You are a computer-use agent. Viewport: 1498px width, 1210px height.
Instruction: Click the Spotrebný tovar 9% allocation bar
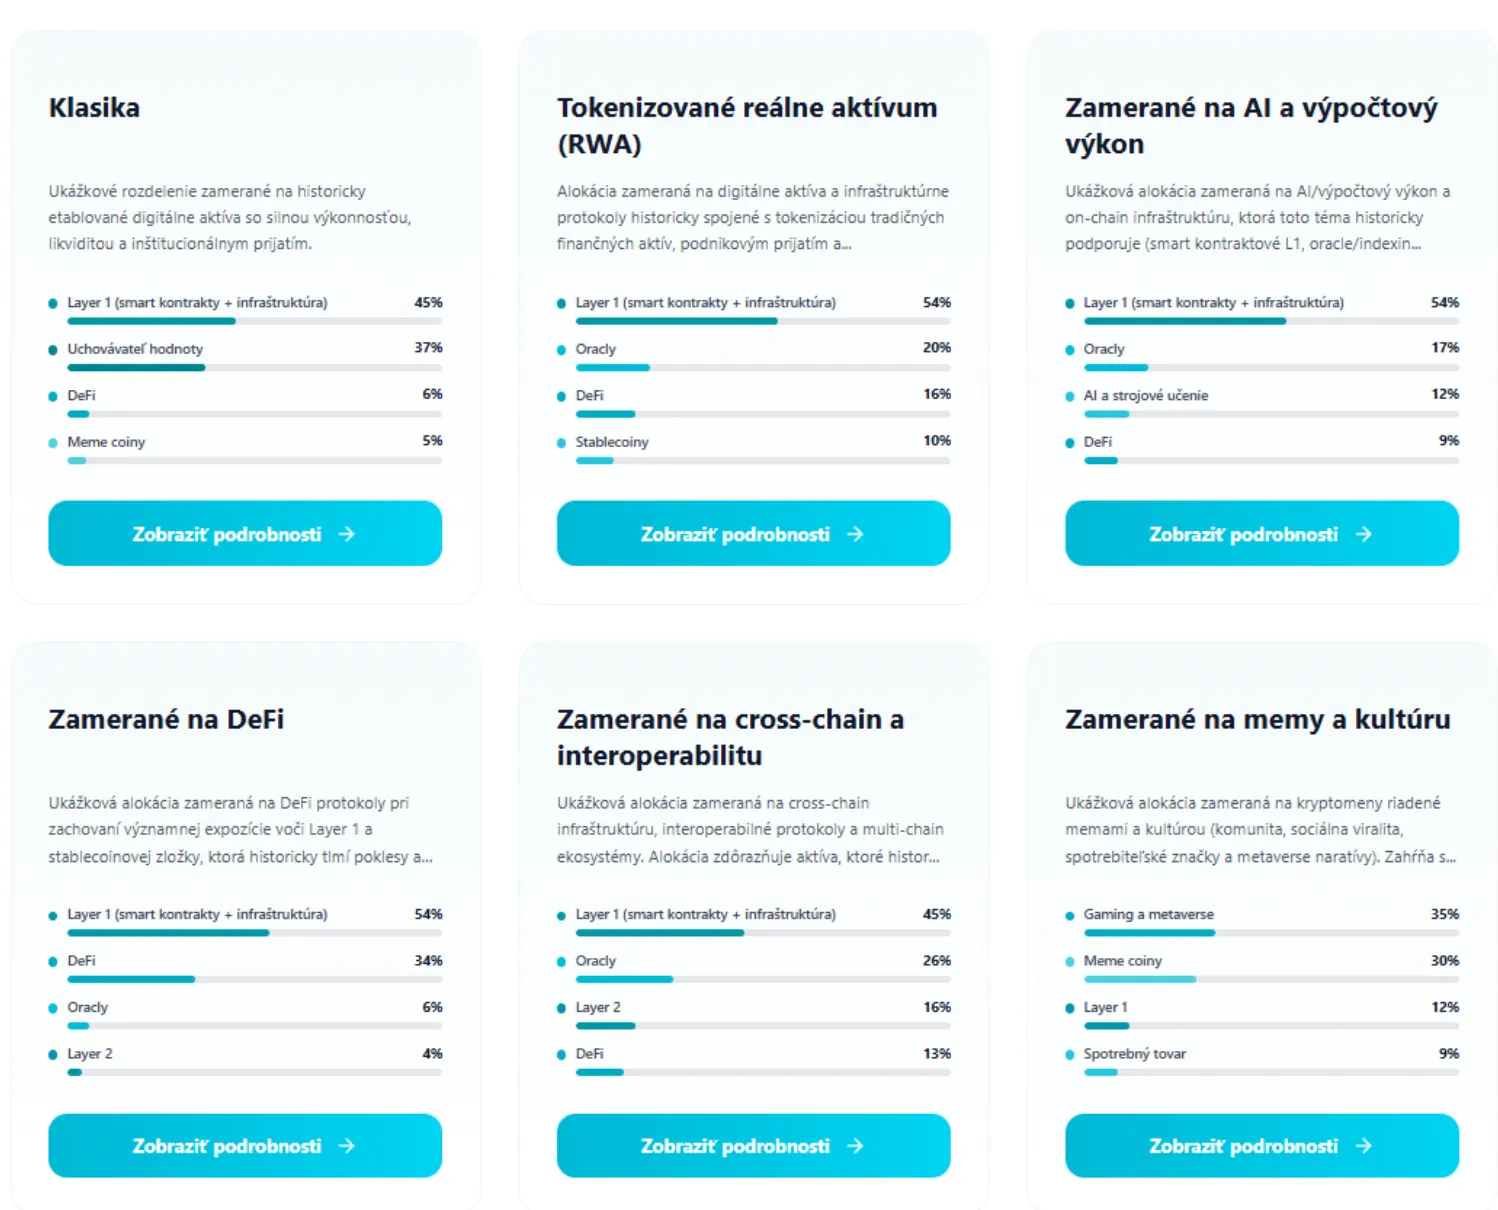[x=1271, y=1073]
